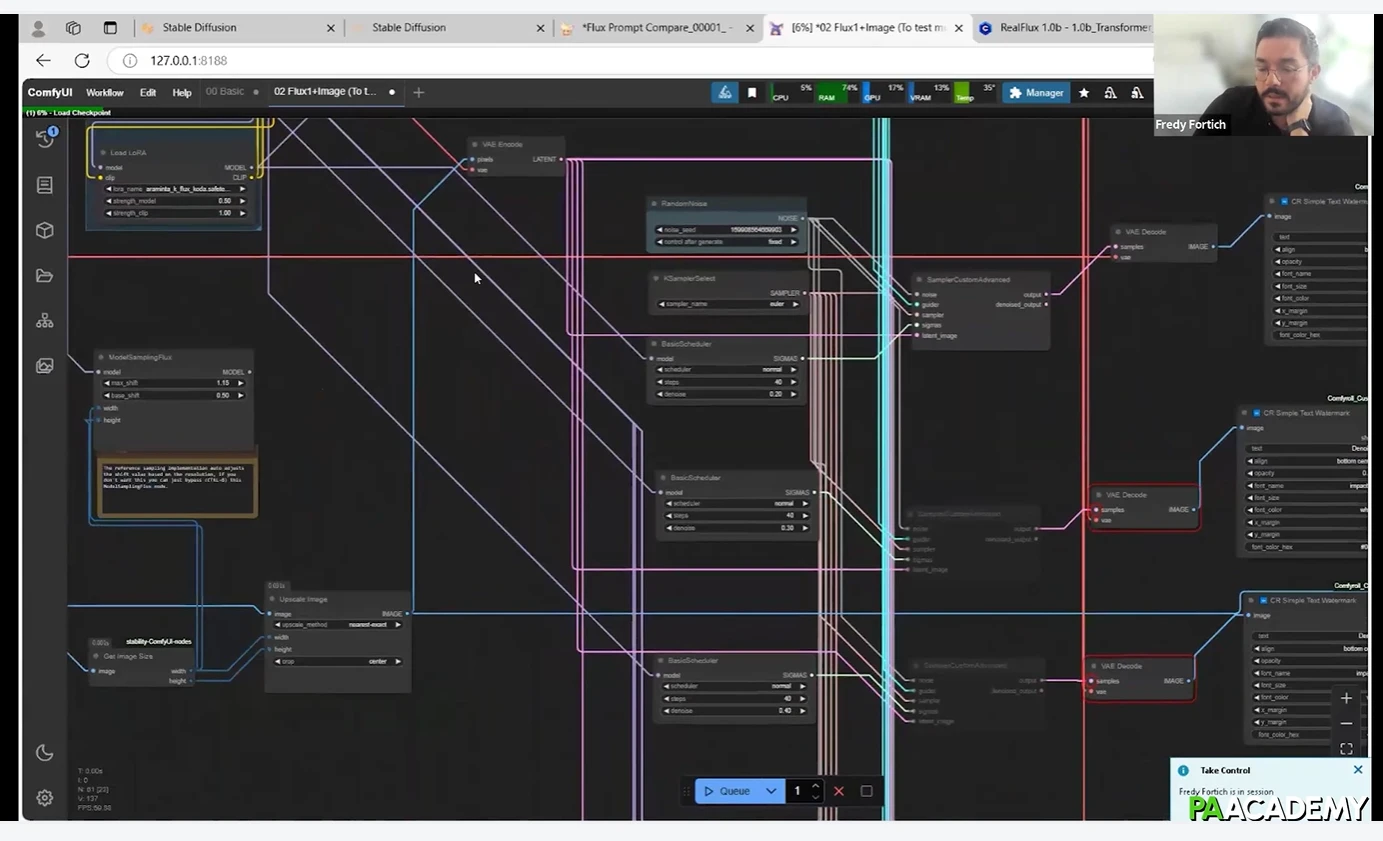Adjust base_shift value in ModelSamplingFlux

pyautogui.click(x=174, y=395)
